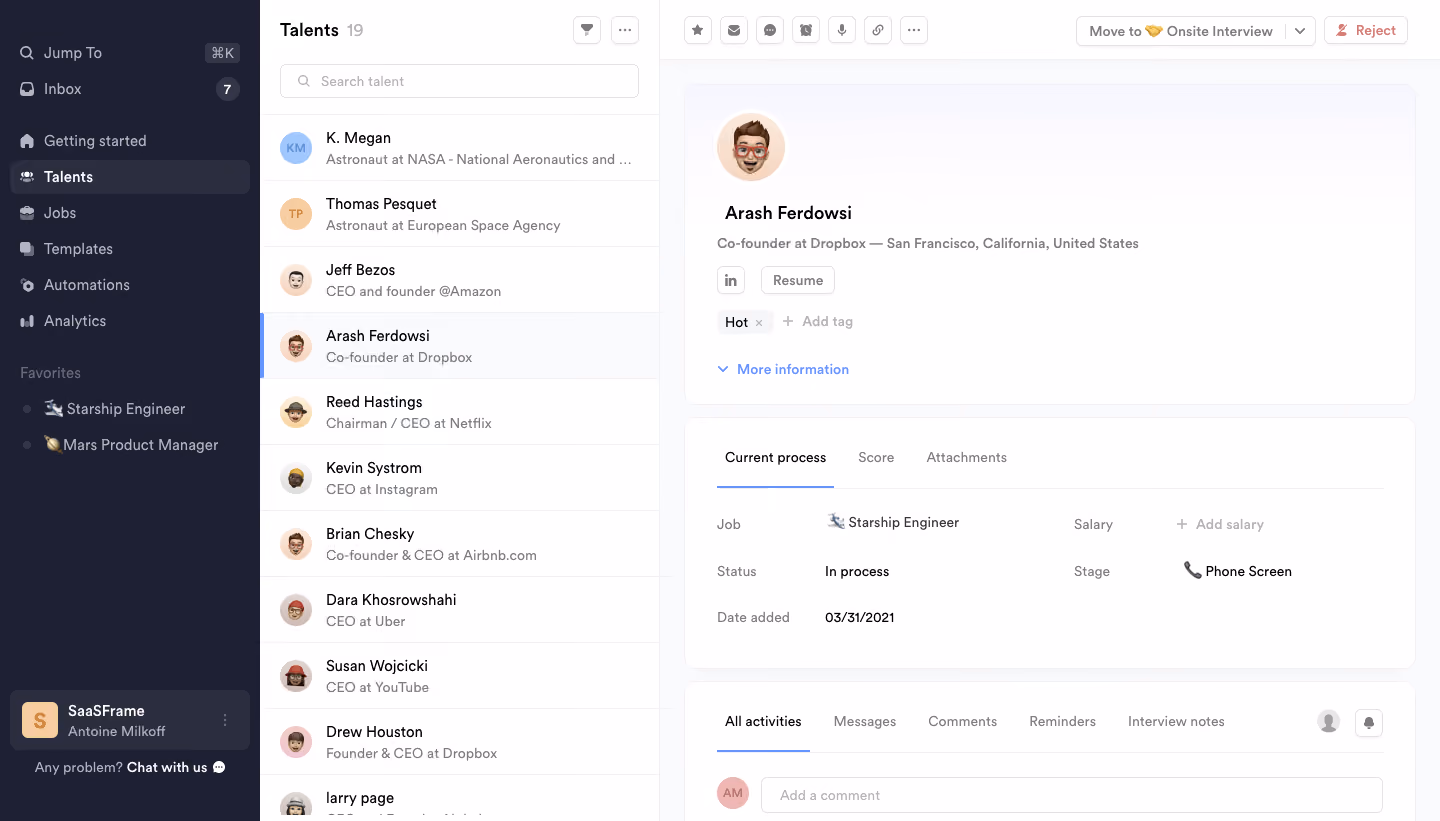Open more options in Talents header
The width and height of the screenshot is (1440, 821).
[625, 30]
